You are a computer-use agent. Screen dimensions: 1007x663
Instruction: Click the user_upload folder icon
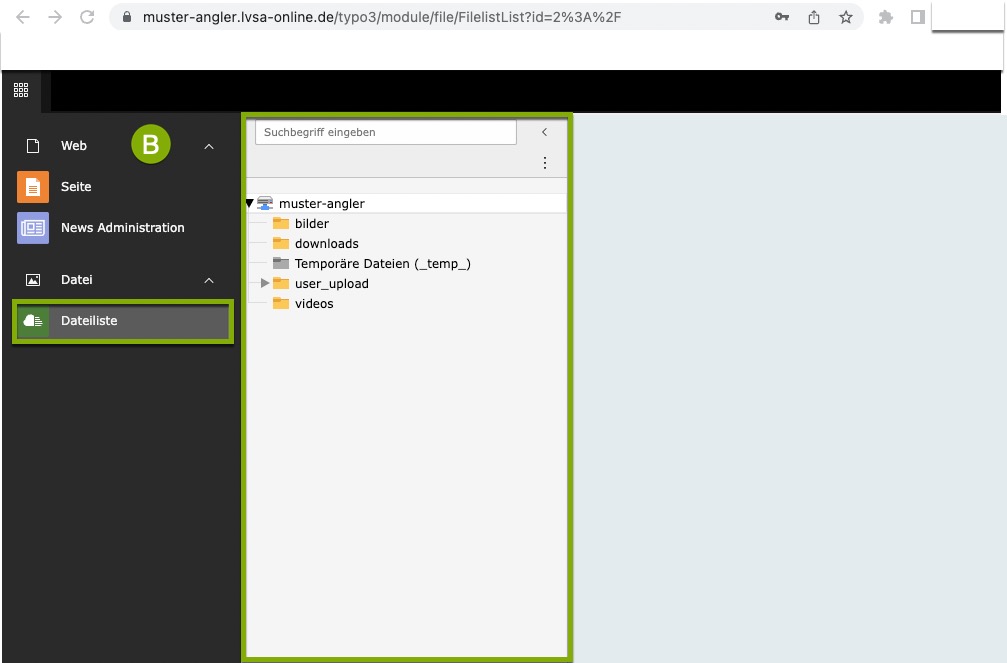click(281, 283)
